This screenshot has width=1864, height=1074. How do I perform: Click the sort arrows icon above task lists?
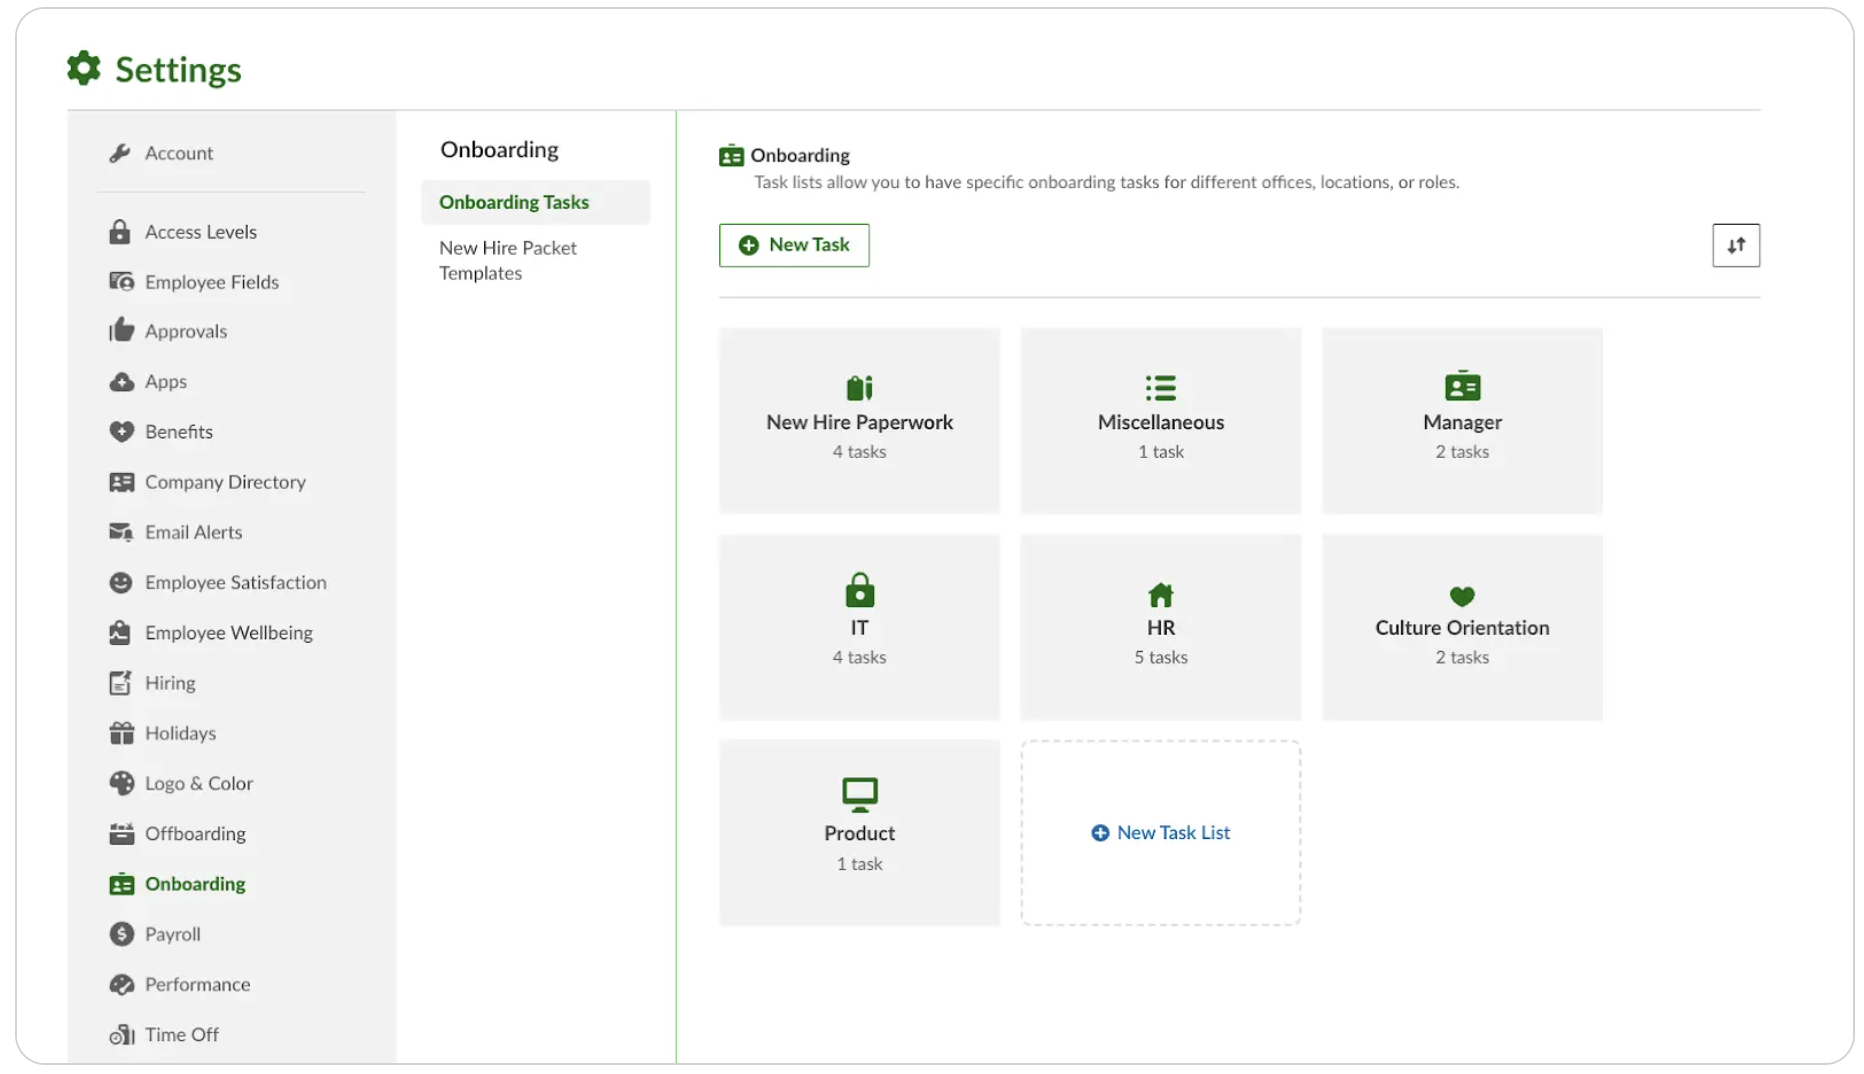(x=1736, y=245)
